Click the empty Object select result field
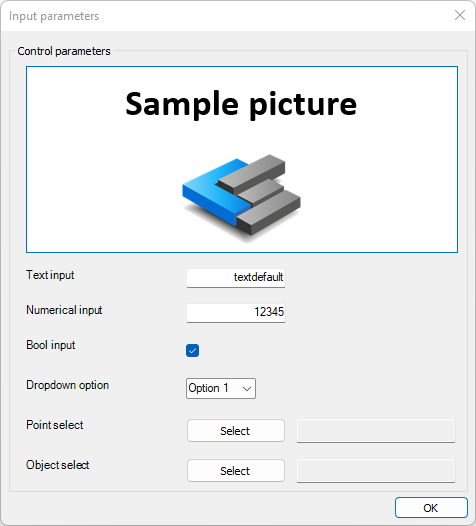 click(376, 471)
